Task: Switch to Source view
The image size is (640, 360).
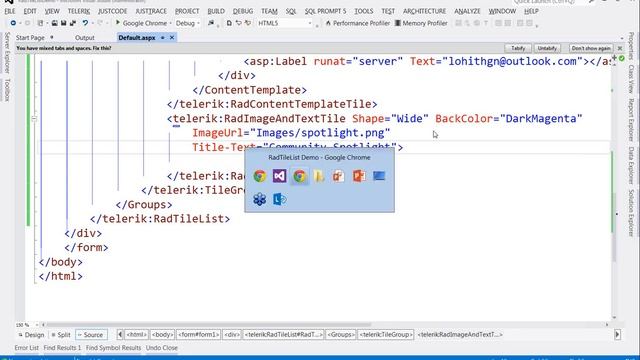Action: click(91, 335)
